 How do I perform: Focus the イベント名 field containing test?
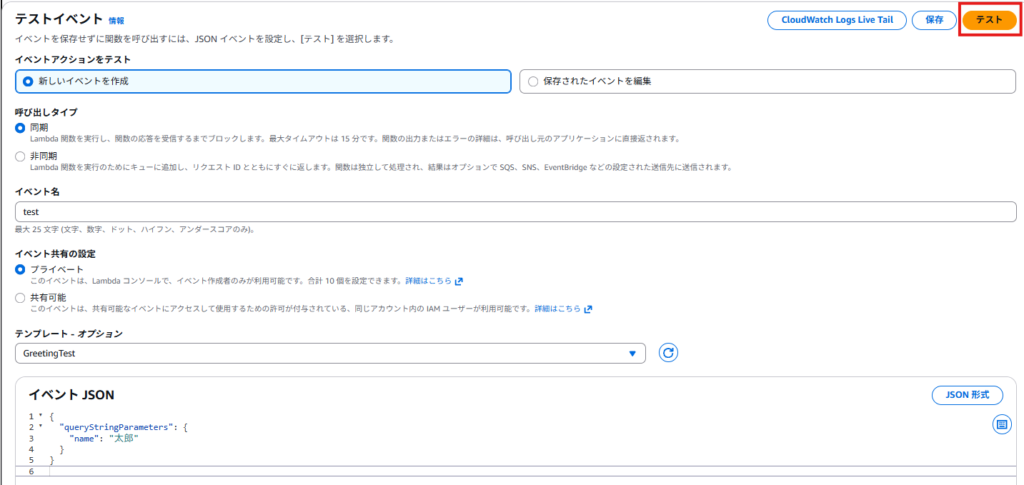point(515,211)
